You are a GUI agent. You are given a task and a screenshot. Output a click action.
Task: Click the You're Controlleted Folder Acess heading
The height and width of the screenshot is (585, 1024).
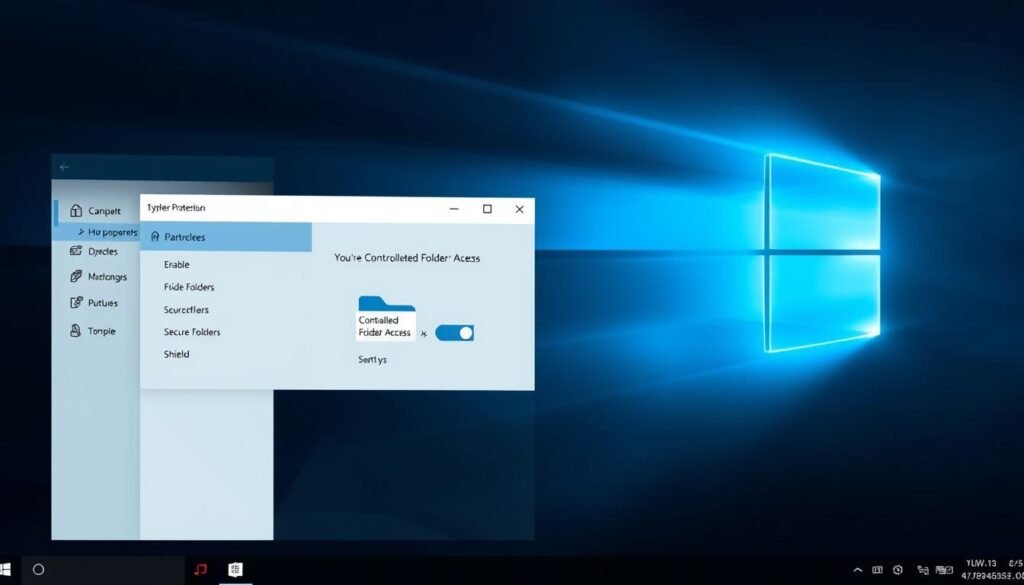[x=407, y=258]
